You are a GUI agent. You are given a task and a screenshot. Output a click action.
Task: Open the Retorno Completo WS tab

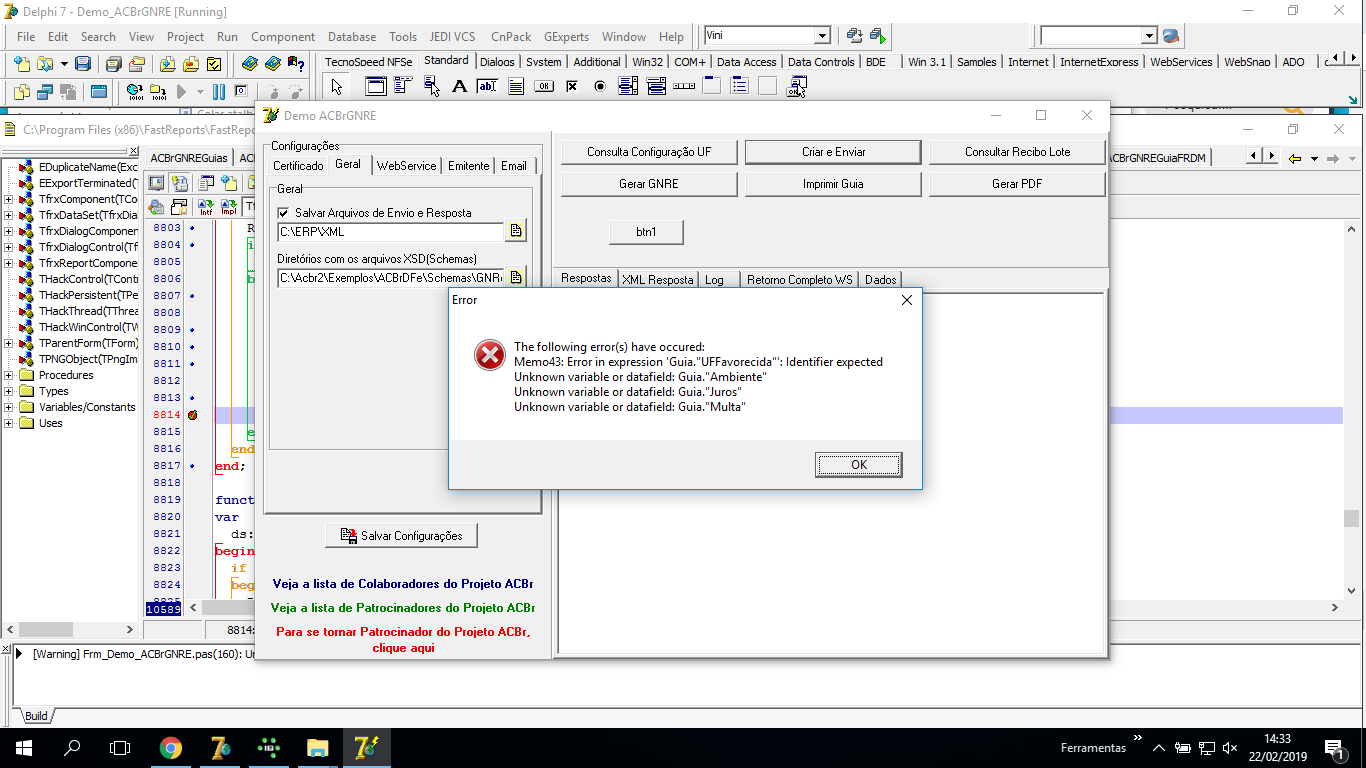click(x=799, y=280)
